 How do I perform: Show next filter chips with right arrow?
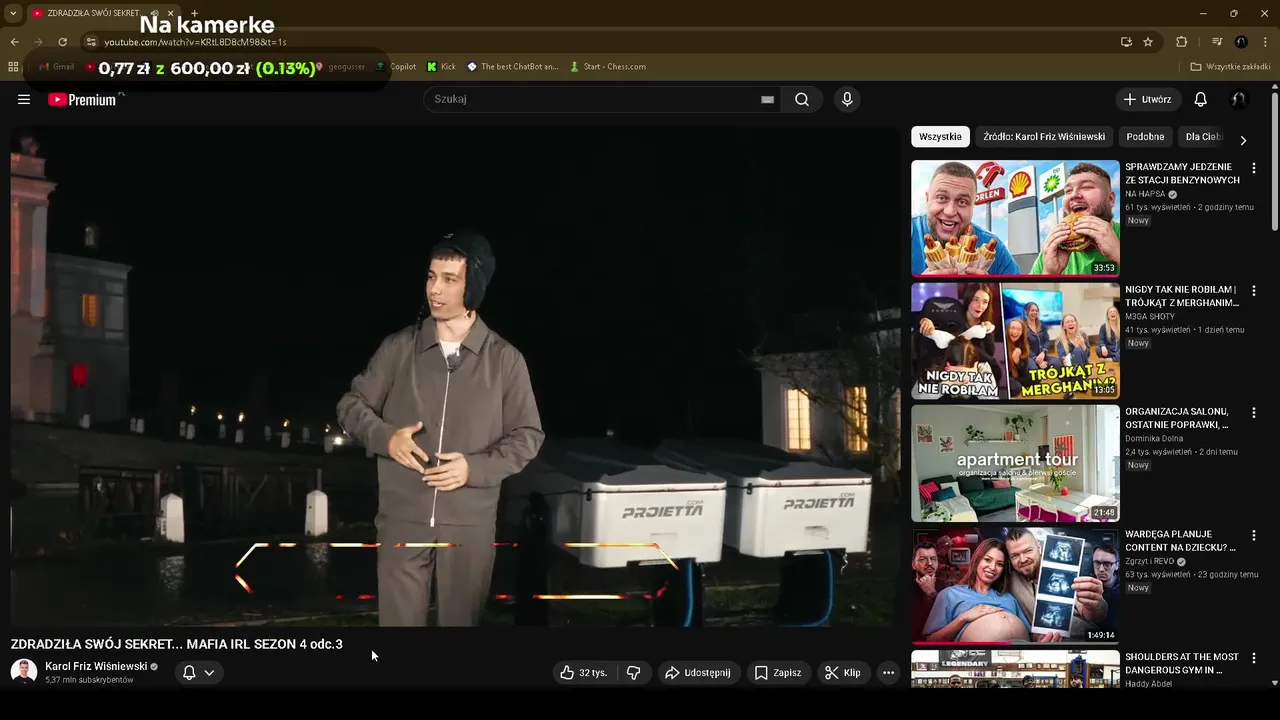click(x=1243, y=141)
